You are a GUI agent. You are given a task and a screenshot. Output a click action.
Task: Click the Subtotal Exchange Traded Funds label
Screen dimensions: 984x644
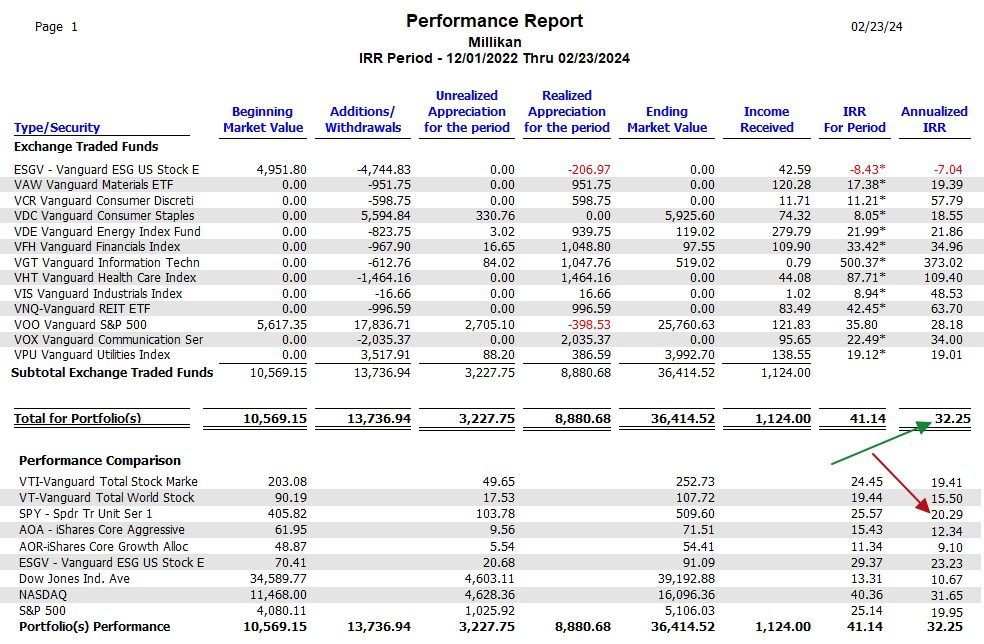(x=112, y=372)
